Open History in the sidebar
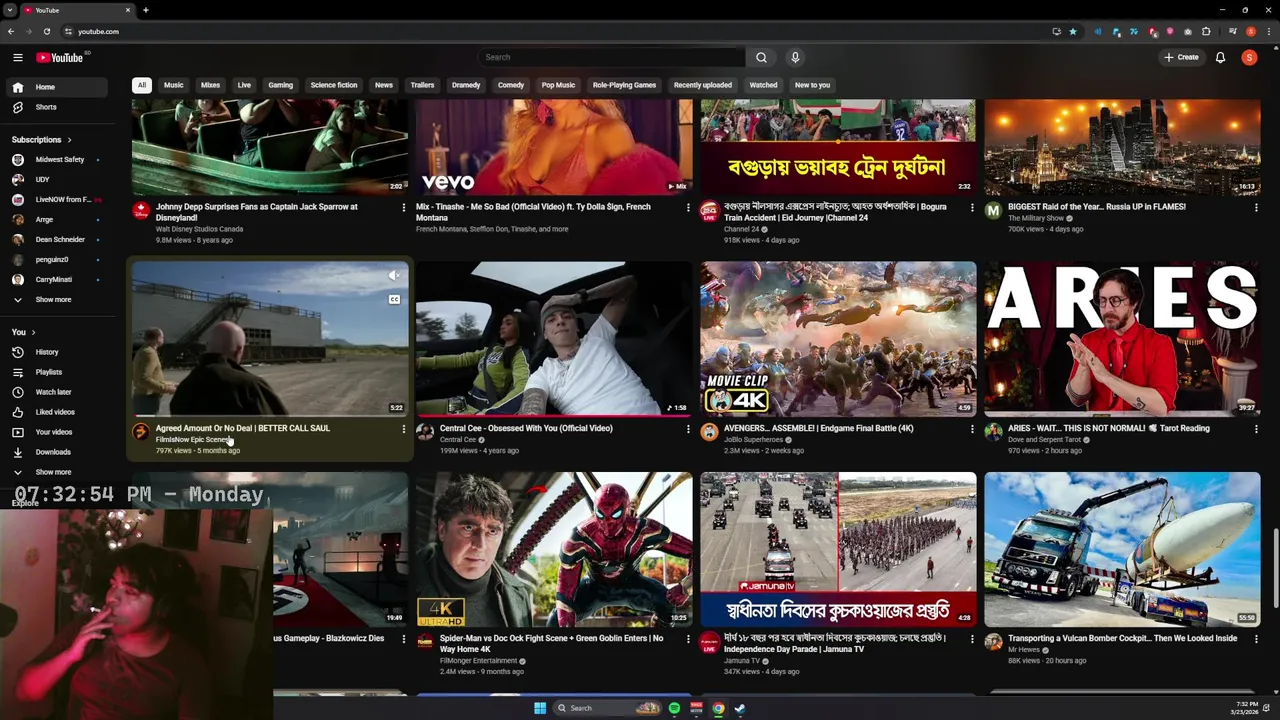Screen dimensions: 1280x720 click(x=58, y=352)
